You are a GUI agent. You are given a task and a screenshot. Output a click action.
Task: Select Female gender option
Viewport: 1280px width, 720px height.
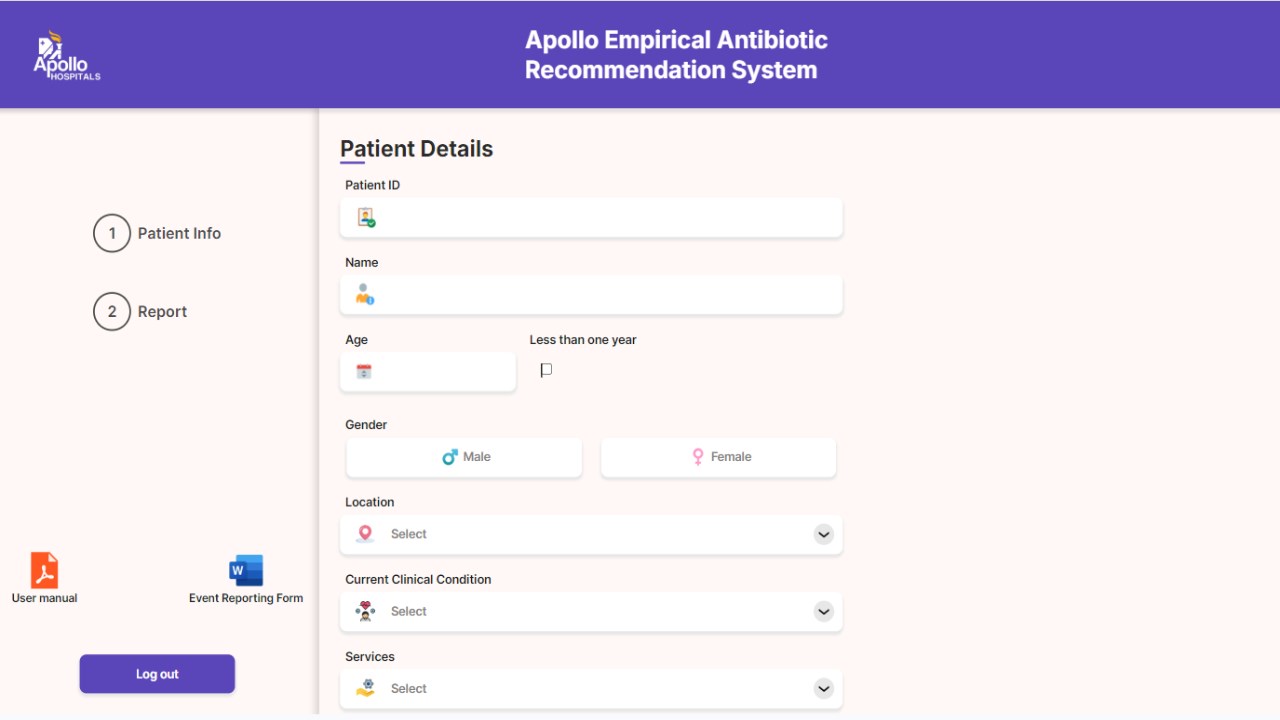pyautogui.click(x=718, y=457)
